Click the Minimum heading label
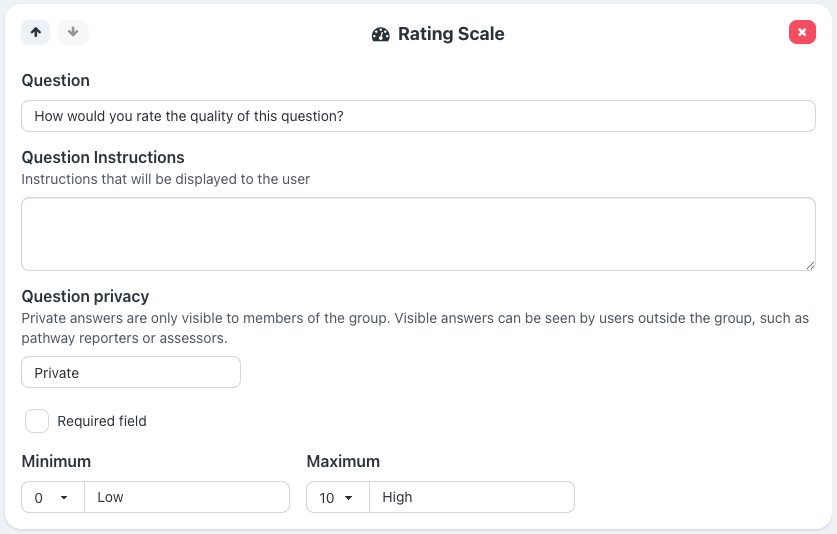 56,461
